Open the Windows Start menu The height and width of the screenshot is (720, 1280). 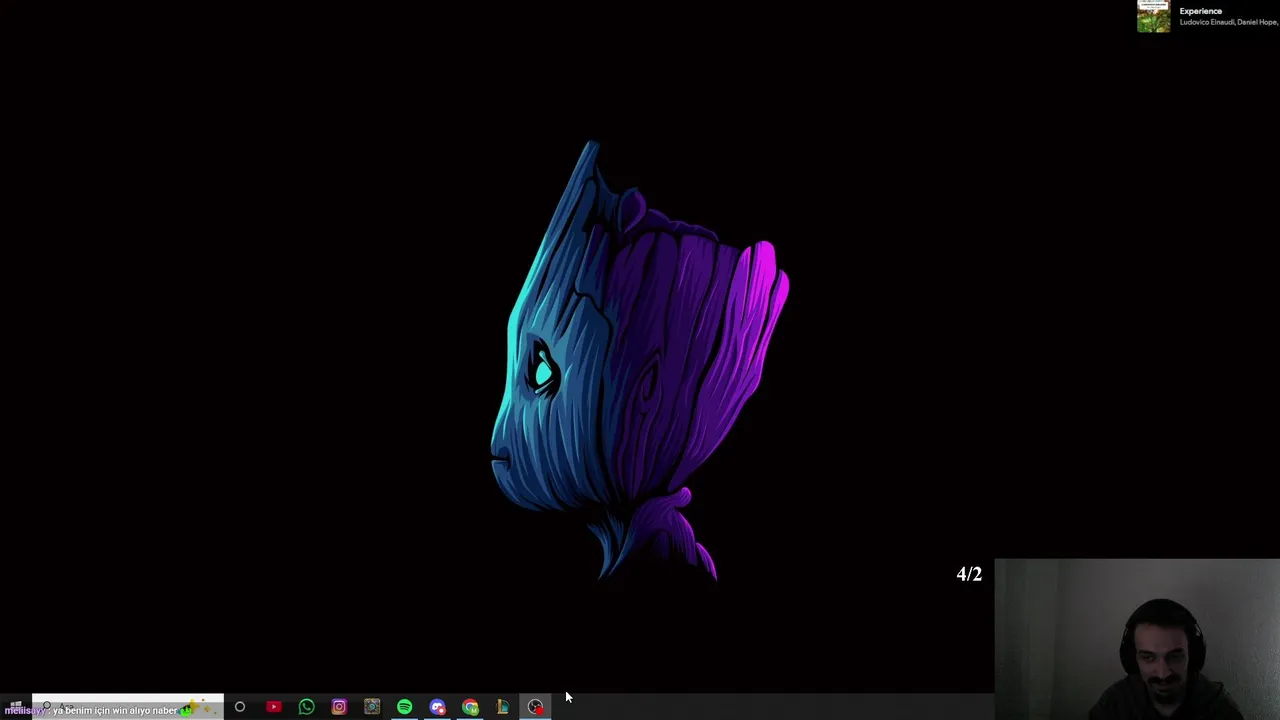[16, 707]
